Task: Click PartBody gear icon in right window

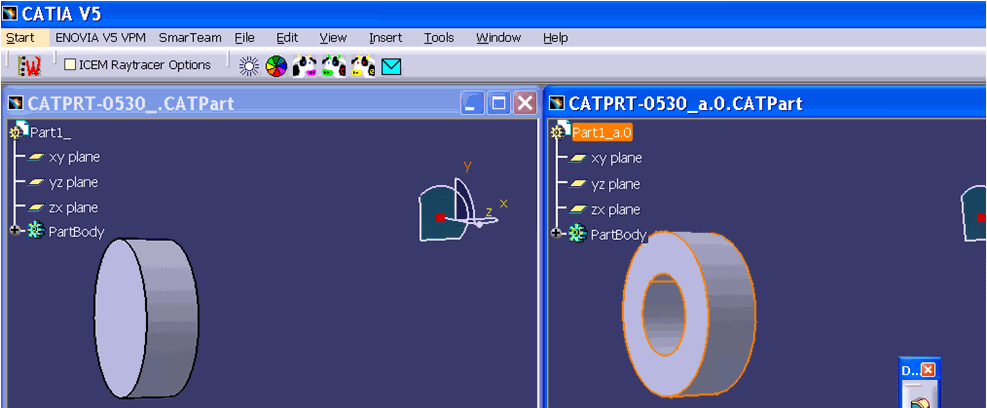Action: point(577,234)
